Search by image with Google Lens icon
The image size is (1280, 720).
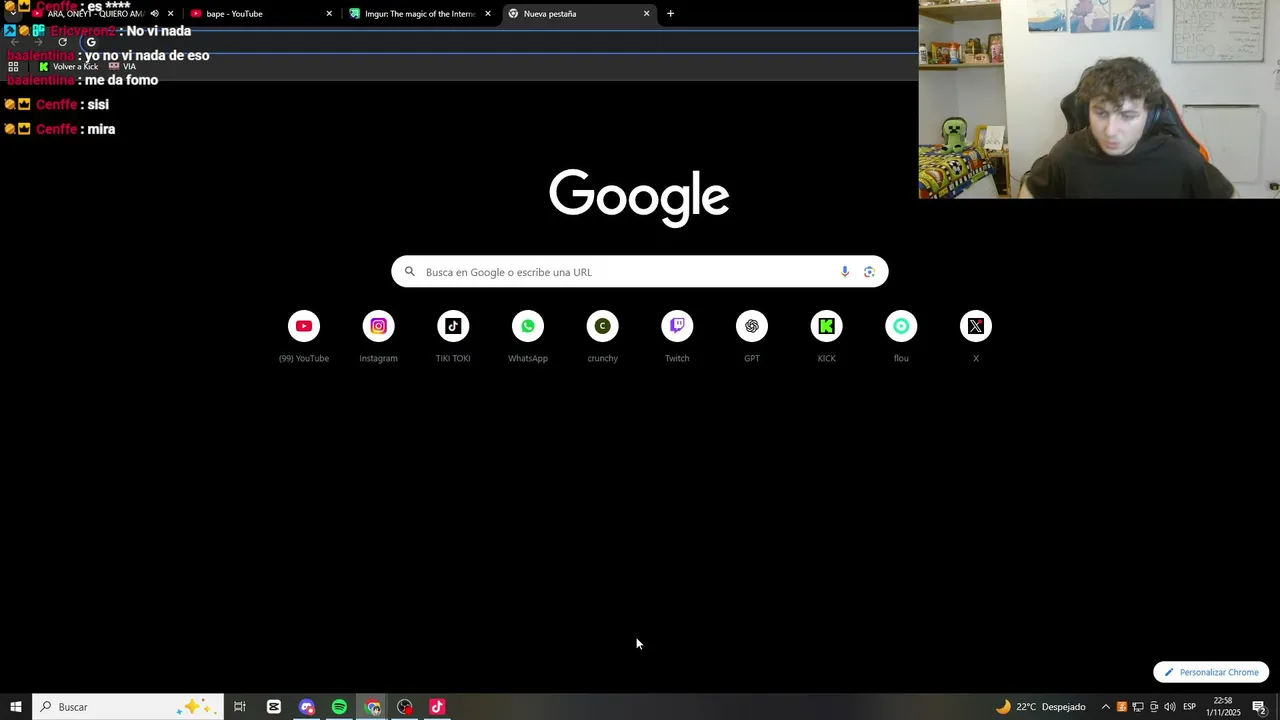(x=869, y=272)
